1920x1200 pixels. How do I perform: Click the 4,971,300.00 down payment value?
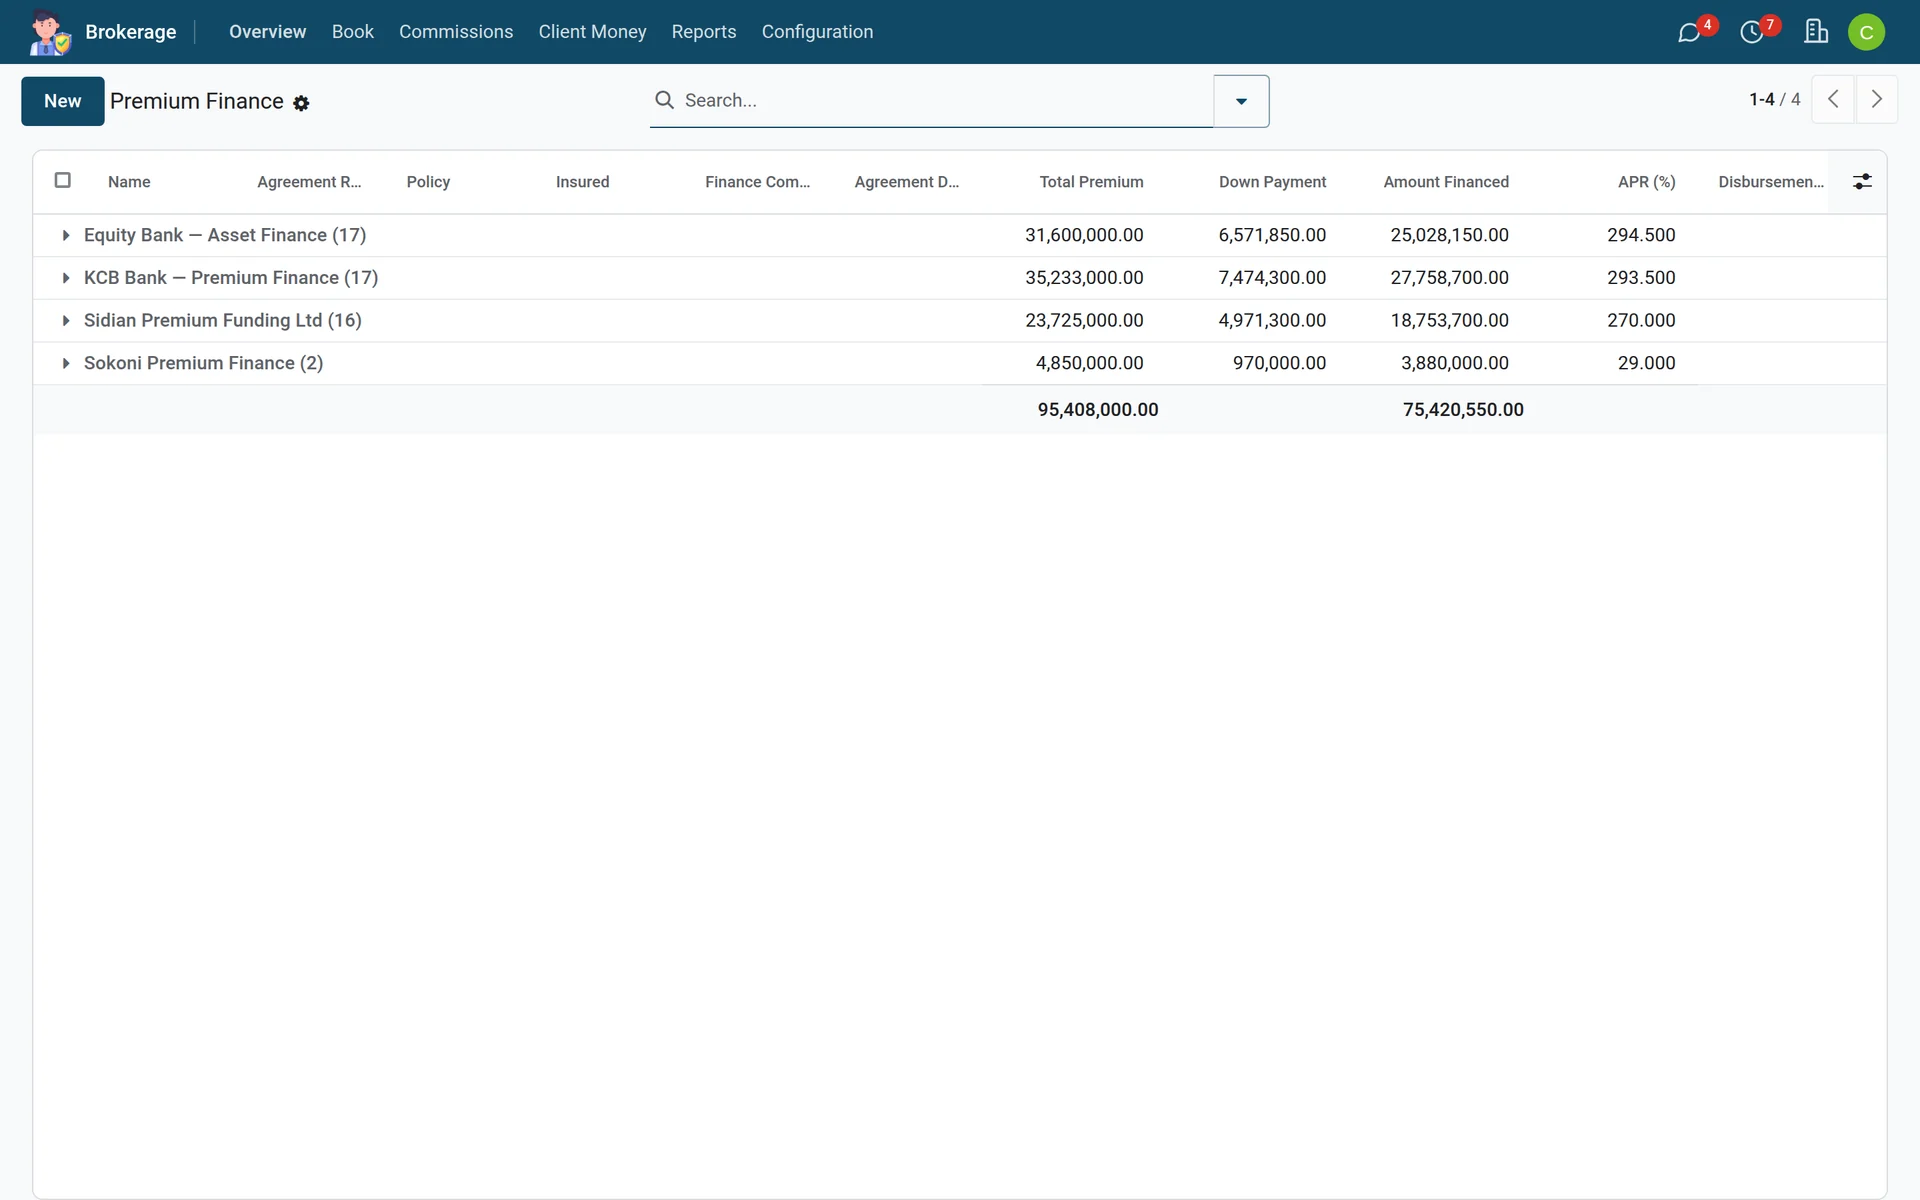[1272, 320]
